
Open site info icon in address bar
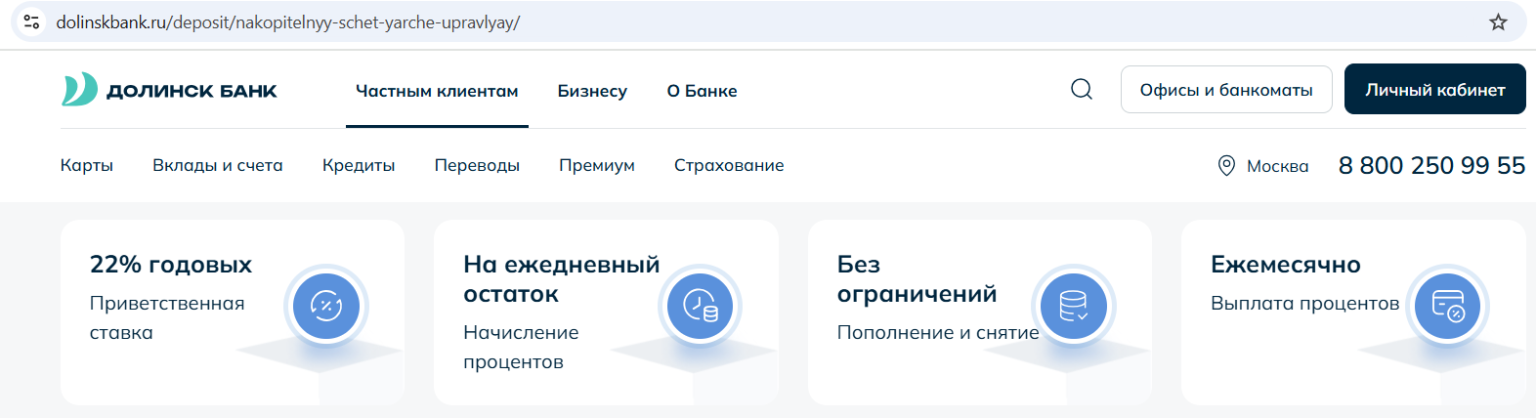(31, 22)
